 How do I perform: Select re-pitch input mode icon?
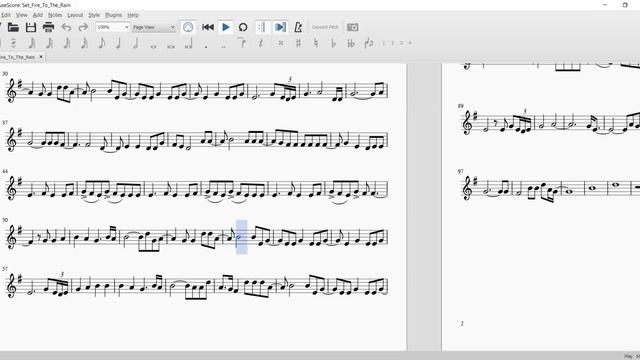click(13, 43)
